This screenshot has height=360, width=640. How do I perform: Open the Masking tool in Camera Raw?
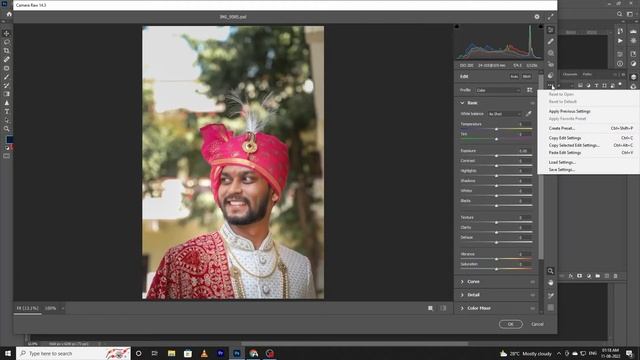pos(551,53)
